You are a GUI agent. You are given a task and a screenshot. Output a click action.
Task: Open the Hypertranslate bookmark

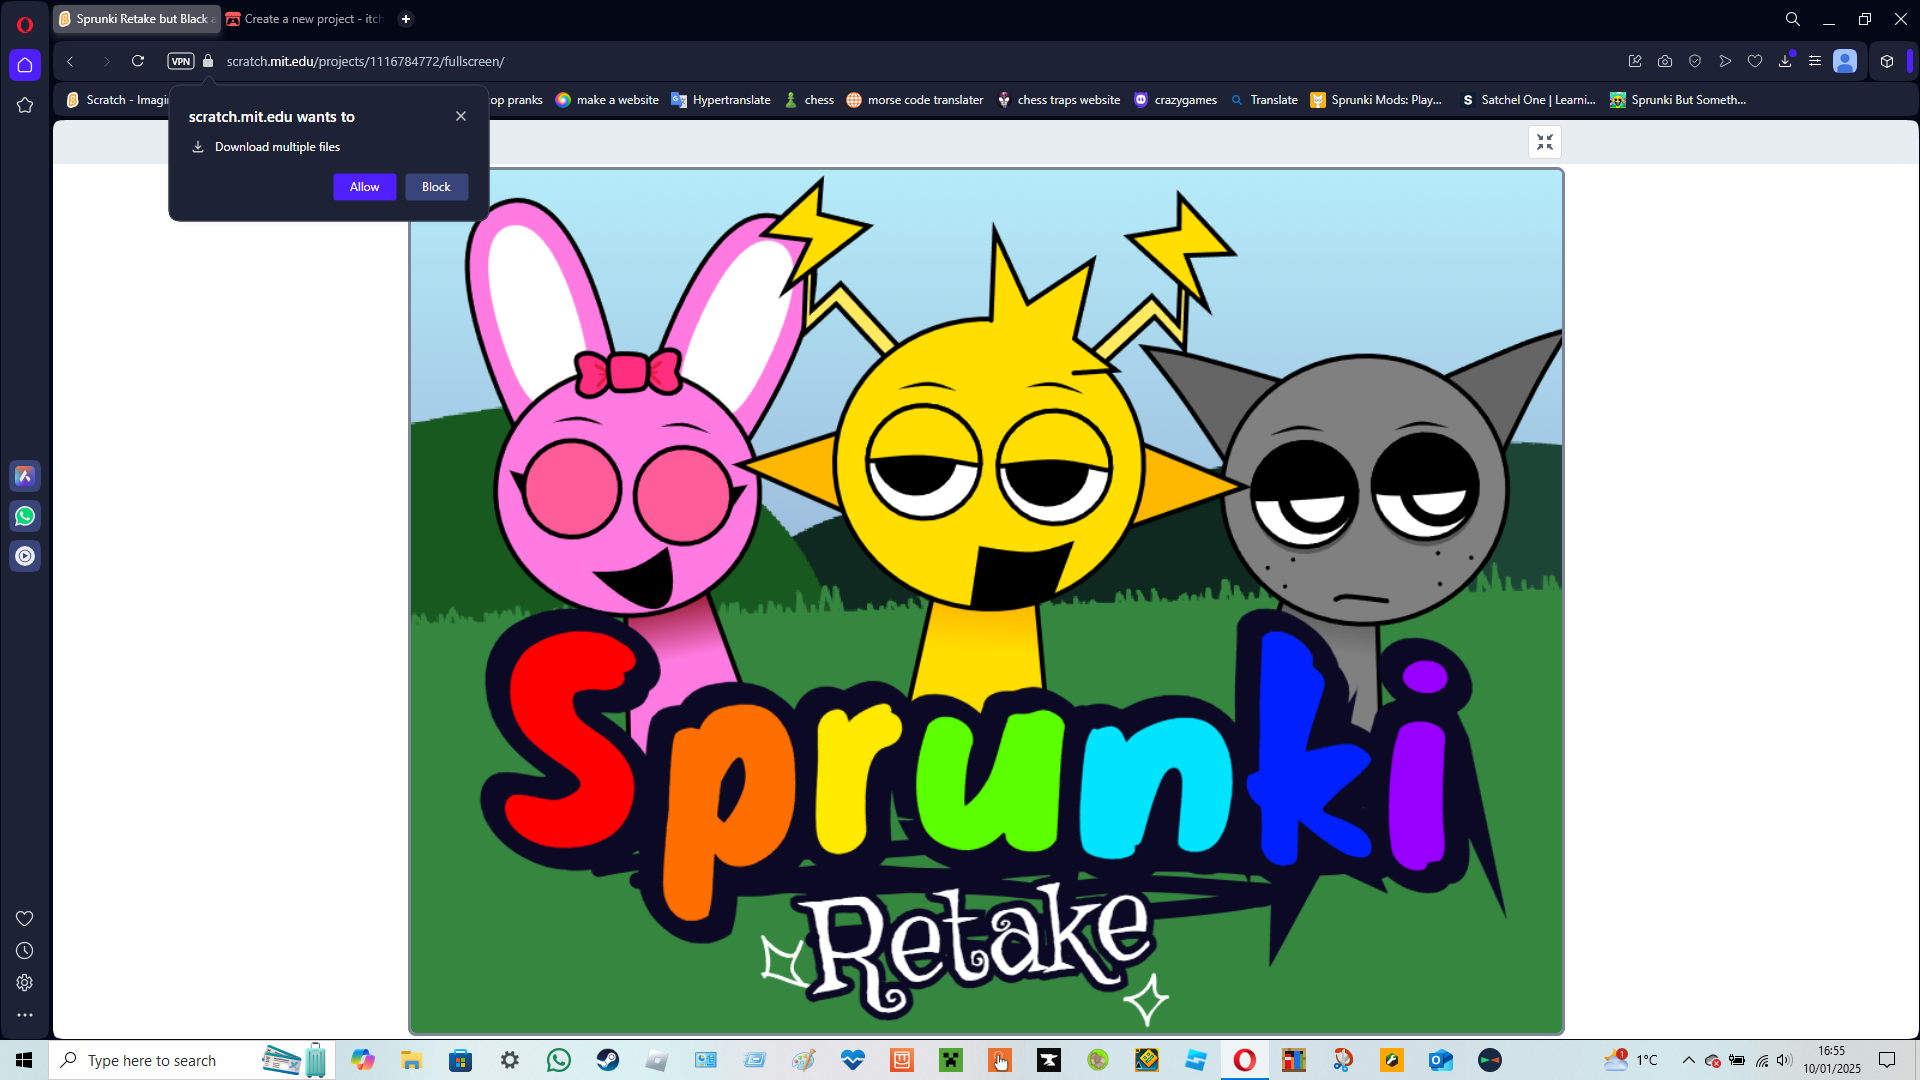(x=721, y=100)
